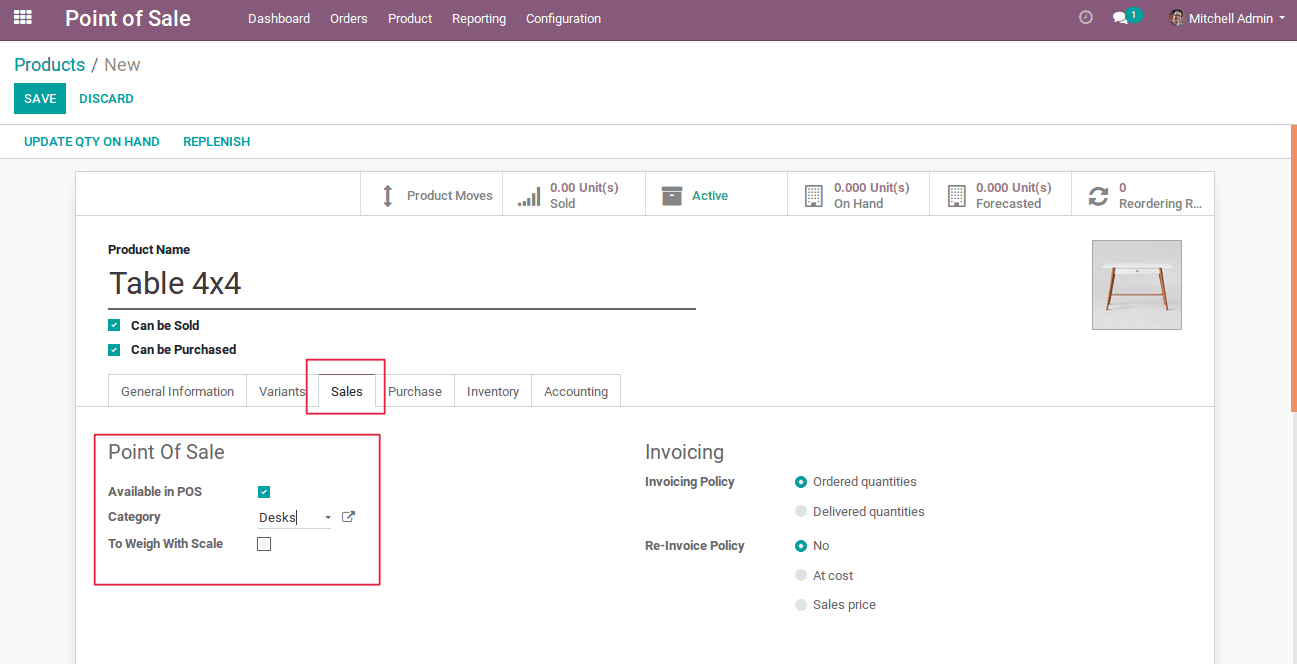Switch to the Sales tab

[x=347, y=391]
